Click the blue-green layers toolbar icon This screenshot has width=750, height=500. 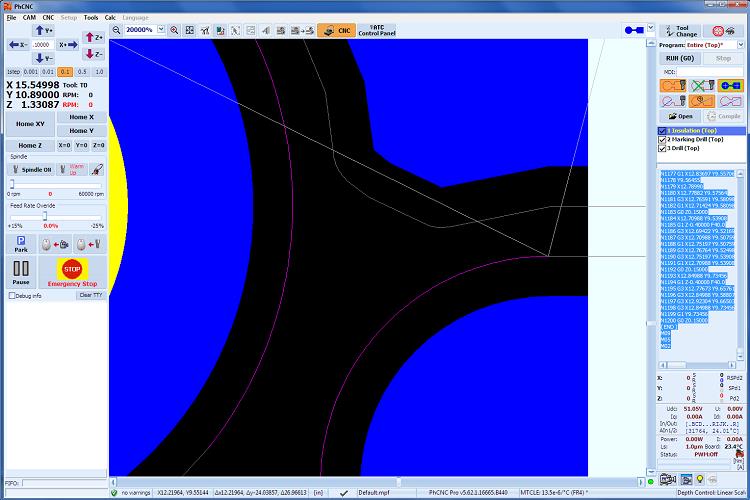tap(220, 30)
